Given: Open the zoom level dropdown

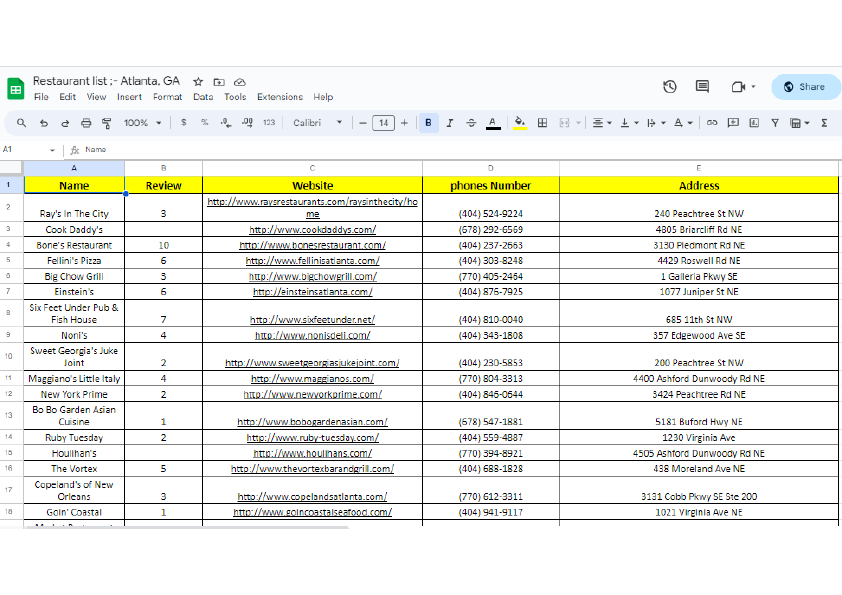Looking at the screenshot, I should (141, 122).
